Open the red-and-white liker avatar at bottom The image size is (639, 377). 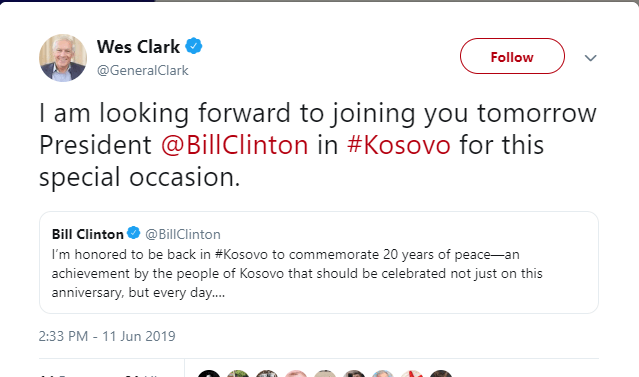coord(412,374)
